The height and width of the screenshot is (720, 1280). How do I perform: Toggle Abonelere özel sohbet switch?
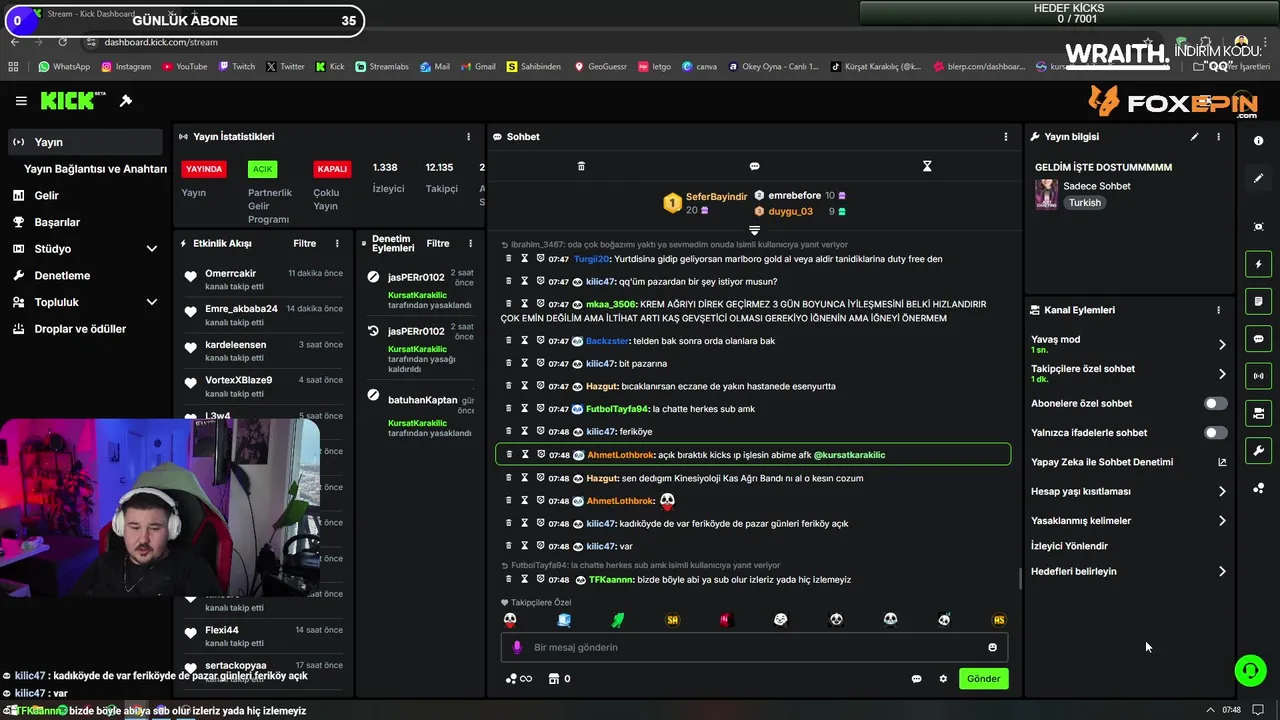[x=1215, y=404]
